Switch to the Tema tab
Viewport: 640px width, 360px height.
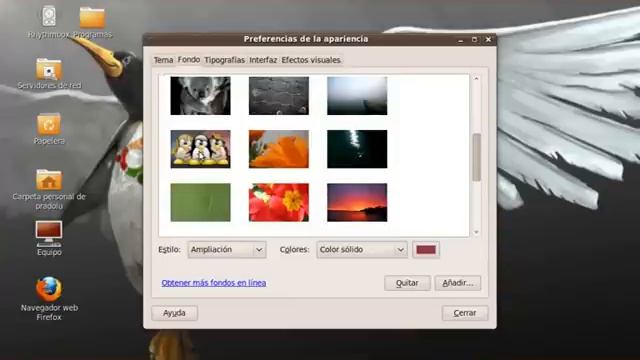163,60
